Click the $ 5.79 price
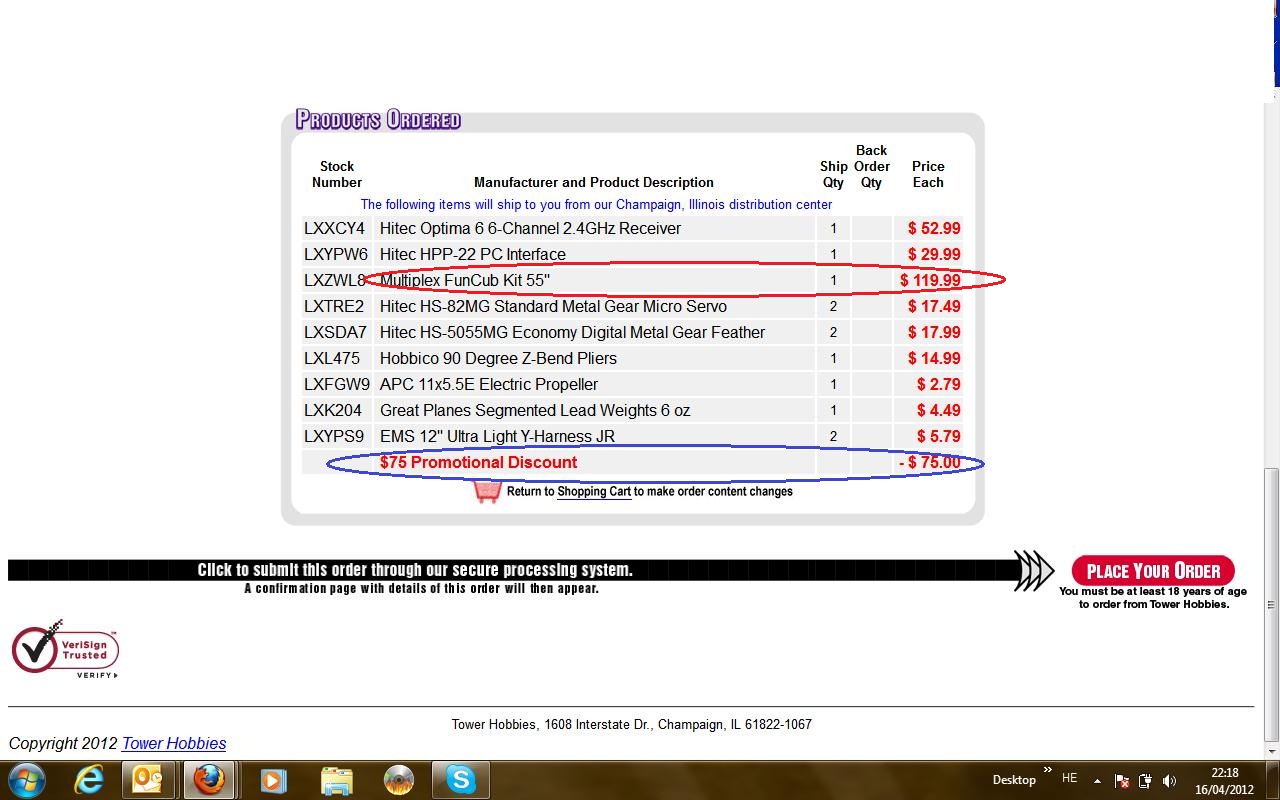Viewport: 1280px width, 800px height. click(938, 436)
